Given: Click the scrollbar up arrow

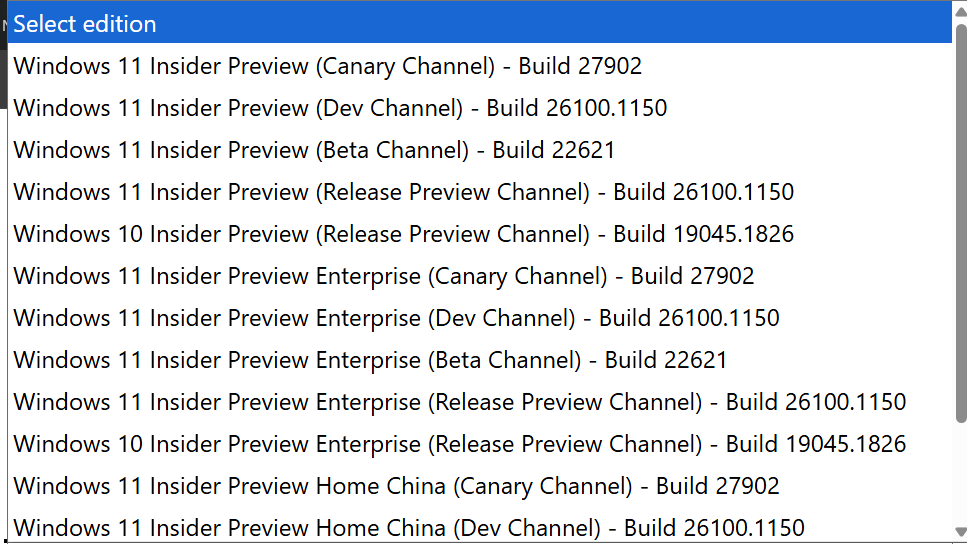Looking at the screenshot, I should [961, 12].
